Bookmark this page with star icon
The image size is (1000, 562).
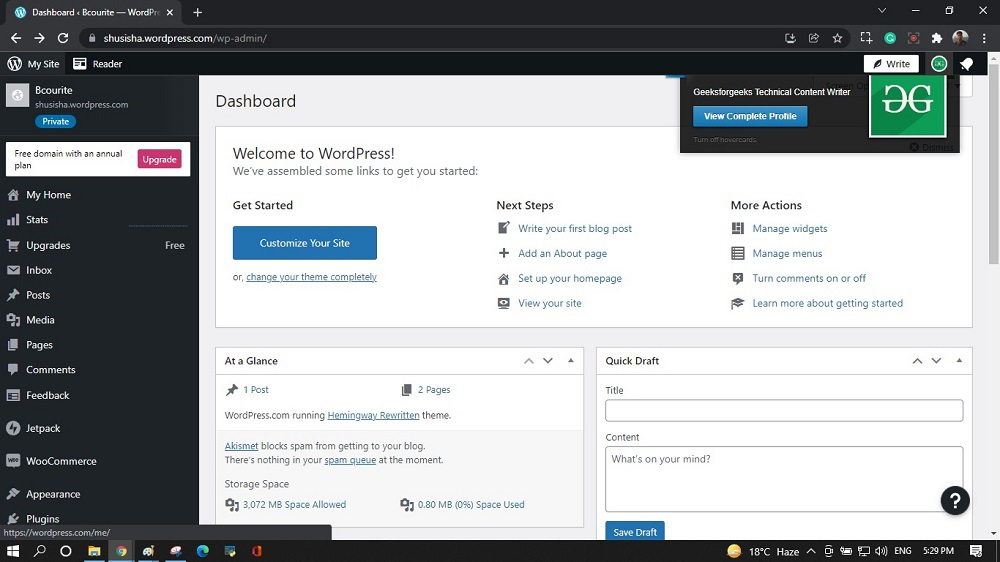837,38
